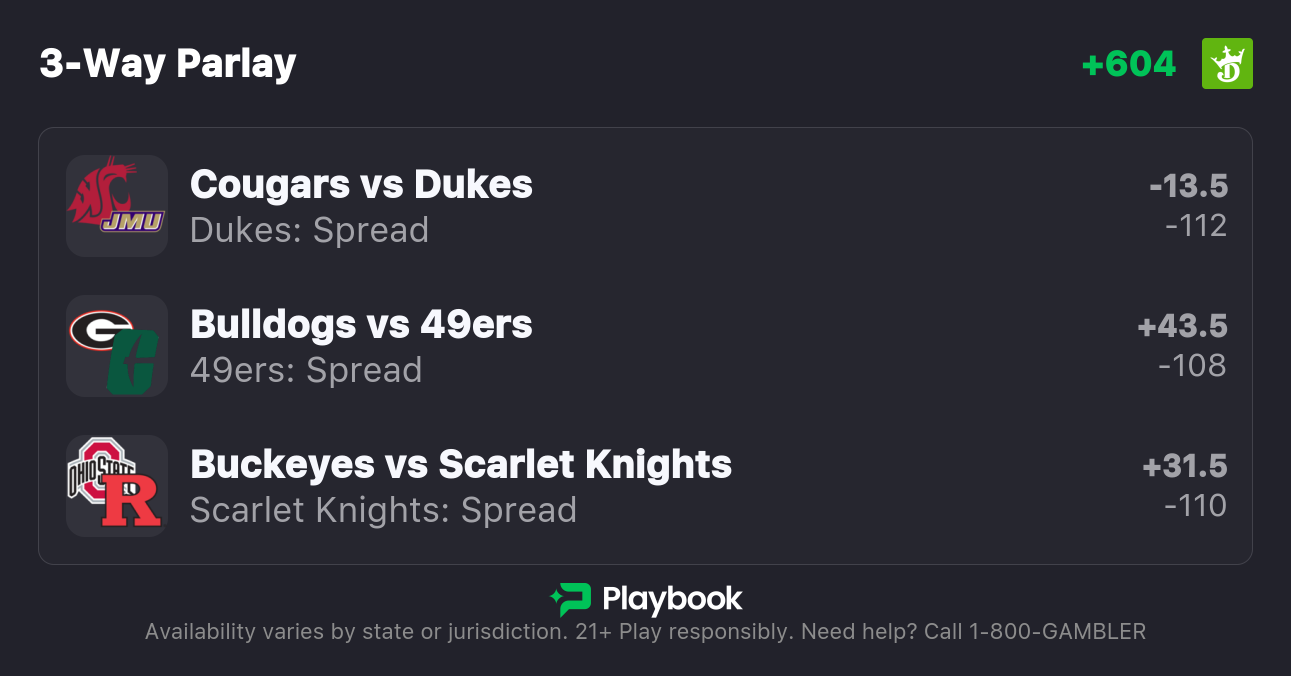Image resolution: width=1291 pixels, height=676 pixels.
Task: Open the Cougars vs Dukes matchup
Action: pos(361,185)
